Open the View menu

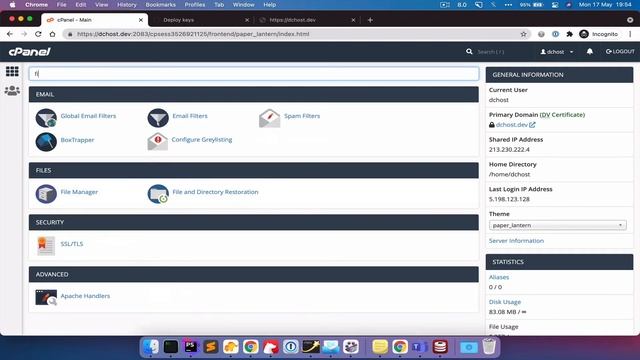(x=101, y=5)
